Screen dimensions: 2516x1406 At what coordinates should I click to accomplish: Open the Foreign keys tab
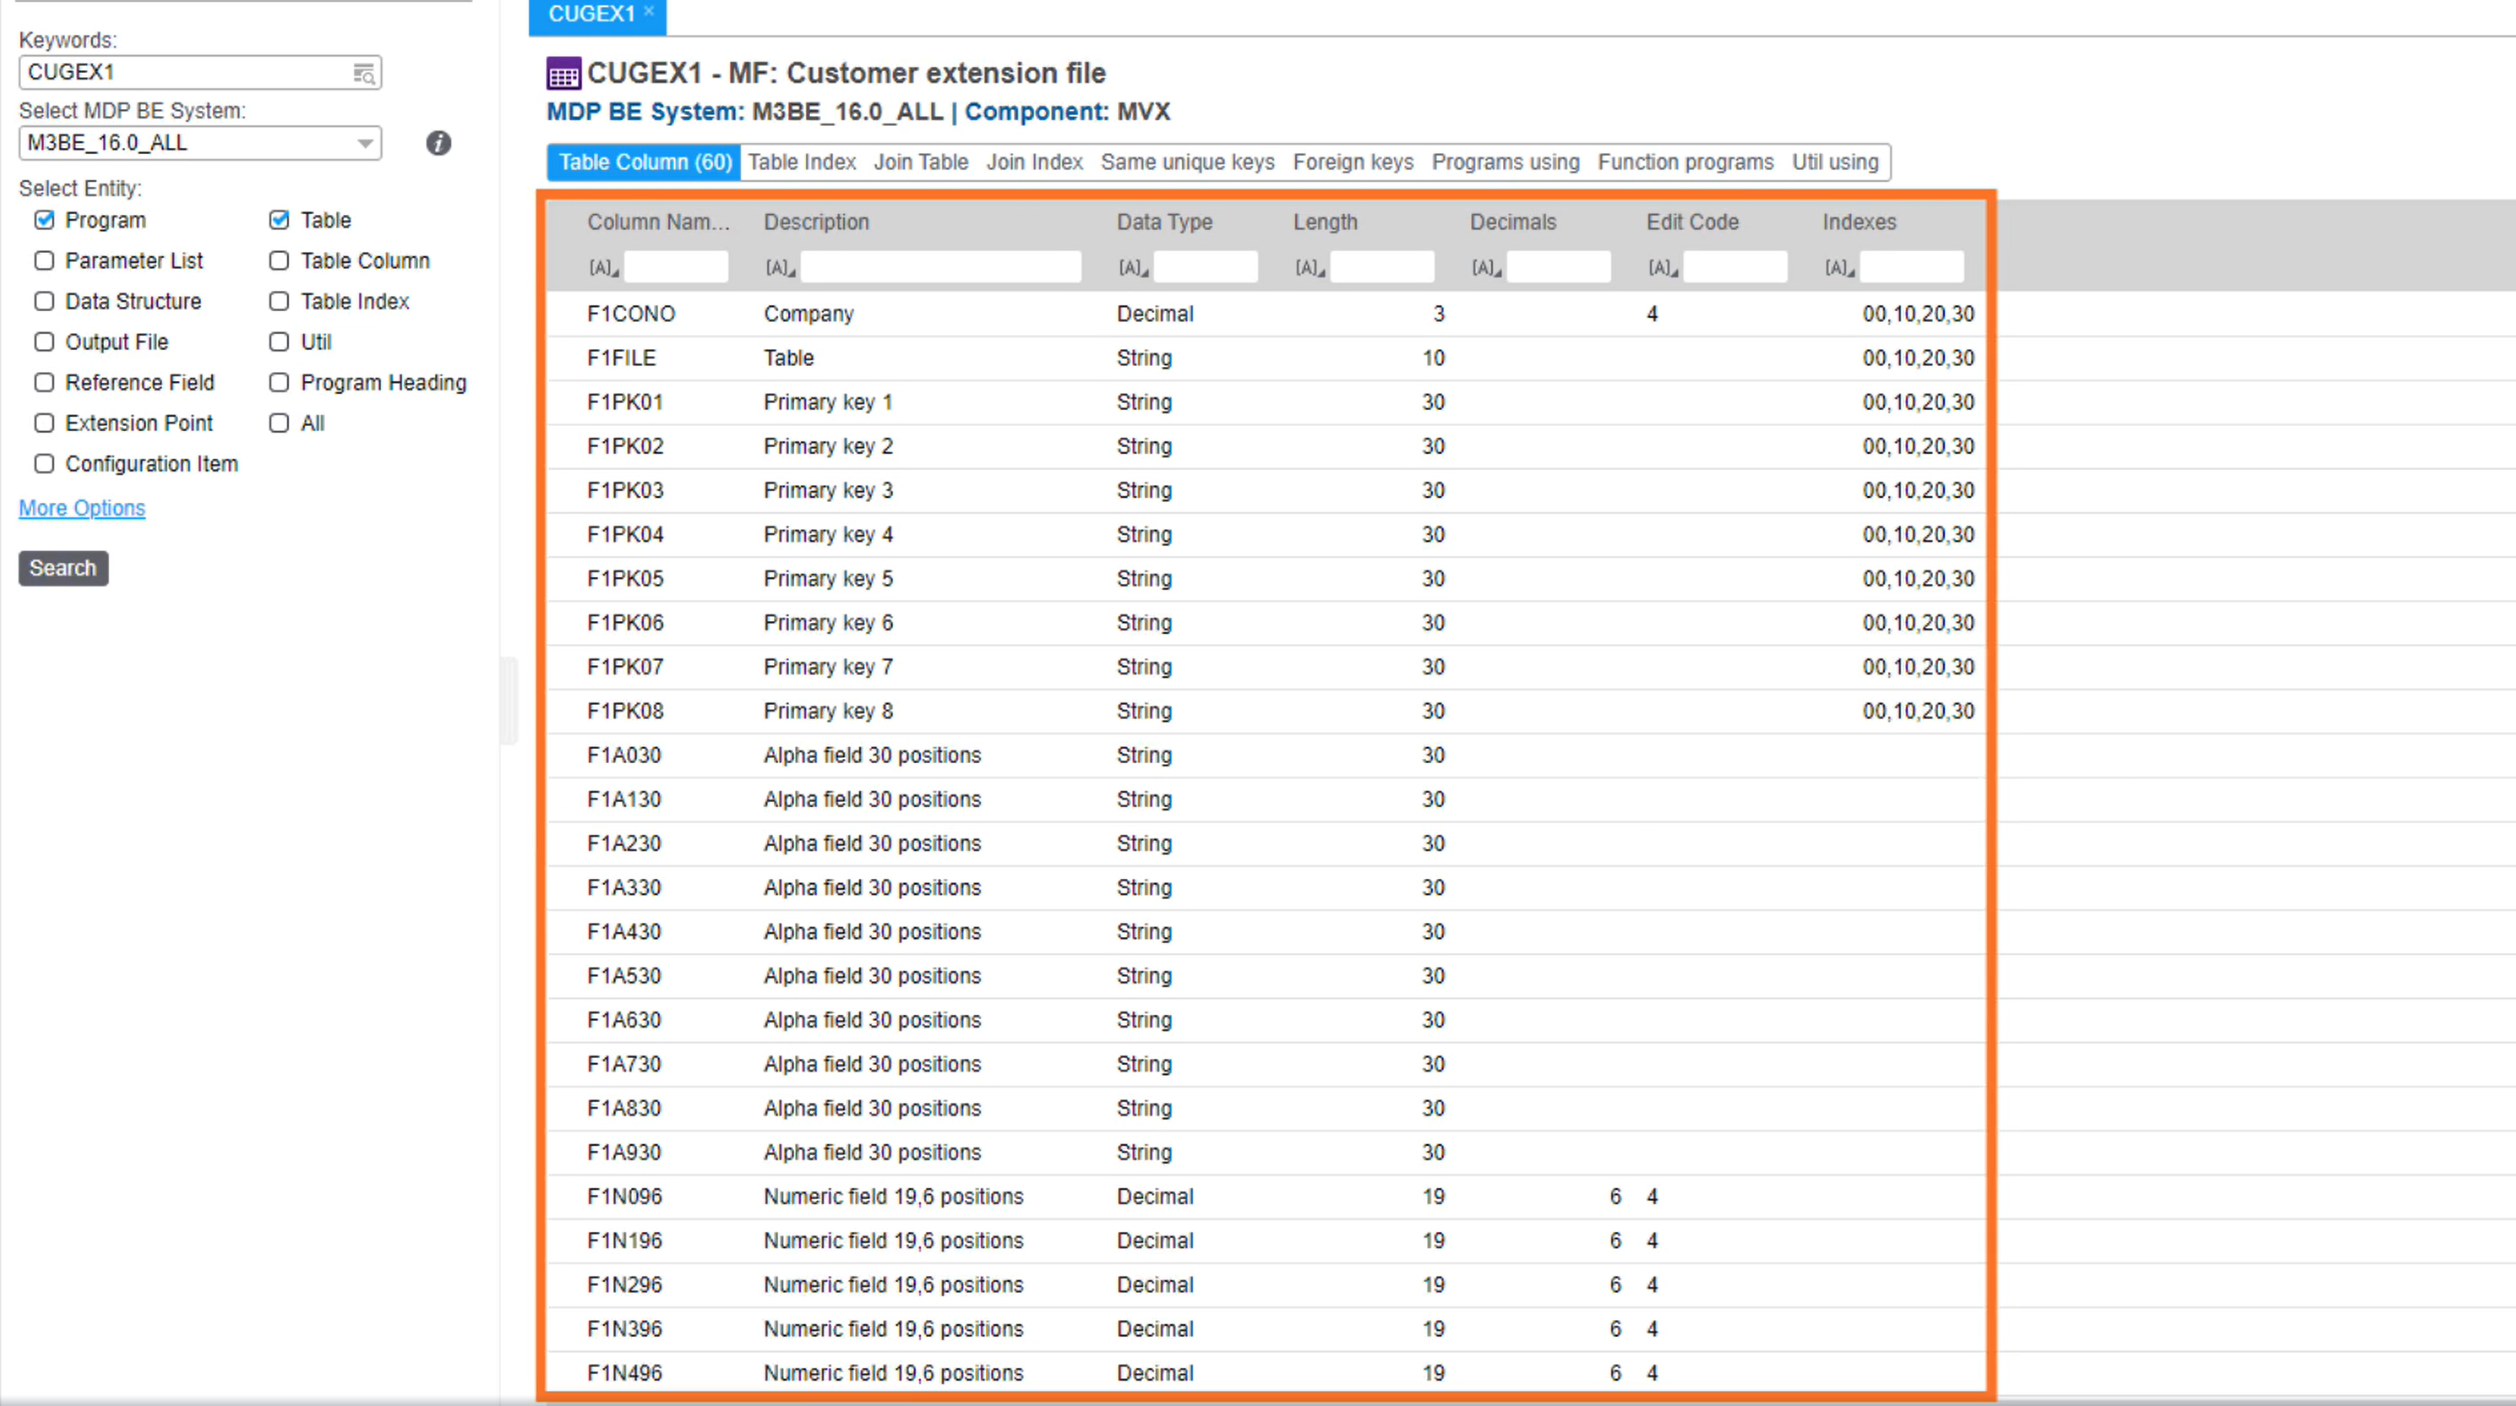click(x=1353, y=162)
